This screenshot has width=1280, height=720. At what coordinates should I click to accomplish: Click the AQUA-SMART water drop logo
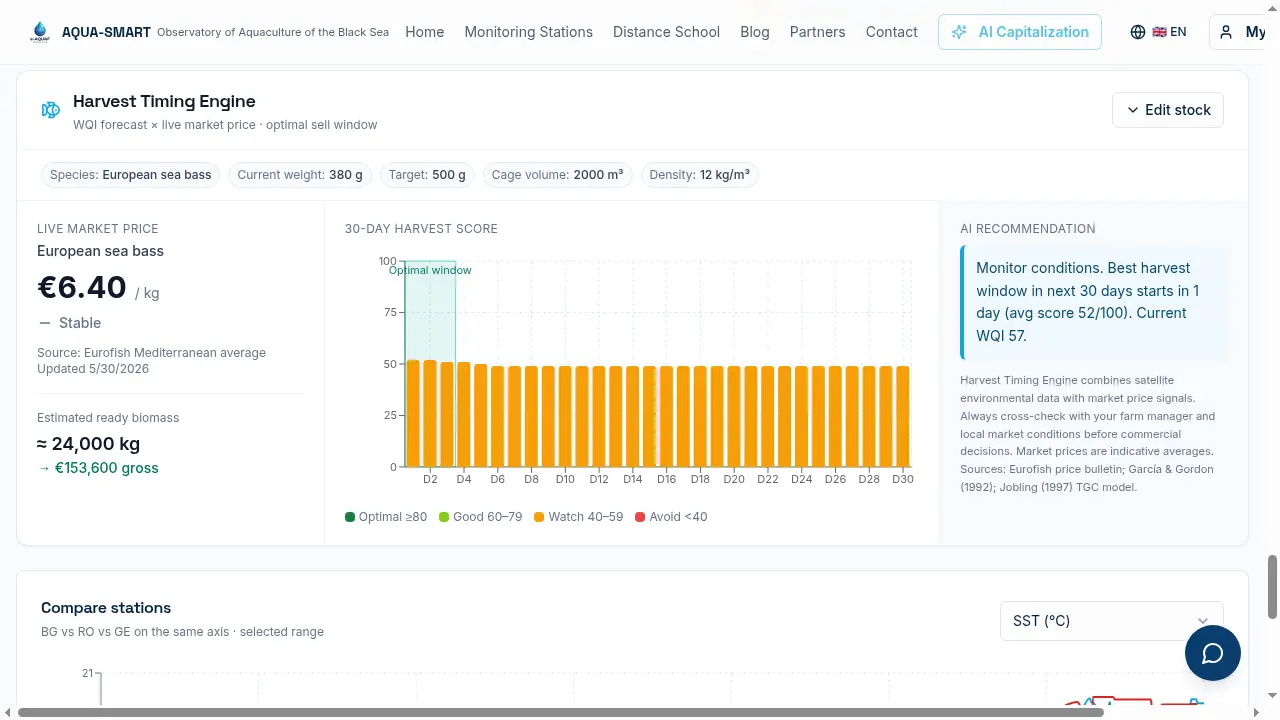pos(40,32)
